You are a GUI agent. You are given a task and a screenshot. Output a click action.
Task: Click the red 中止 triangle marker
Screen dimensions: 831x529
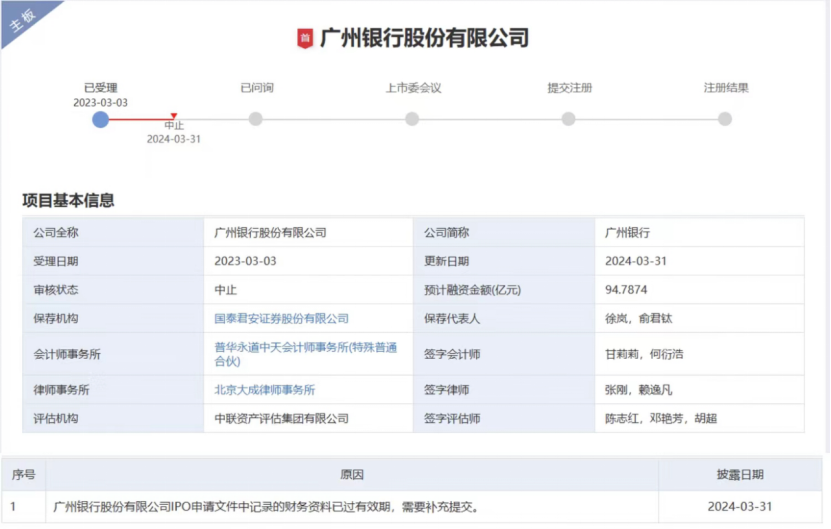[x=174, y=116]
